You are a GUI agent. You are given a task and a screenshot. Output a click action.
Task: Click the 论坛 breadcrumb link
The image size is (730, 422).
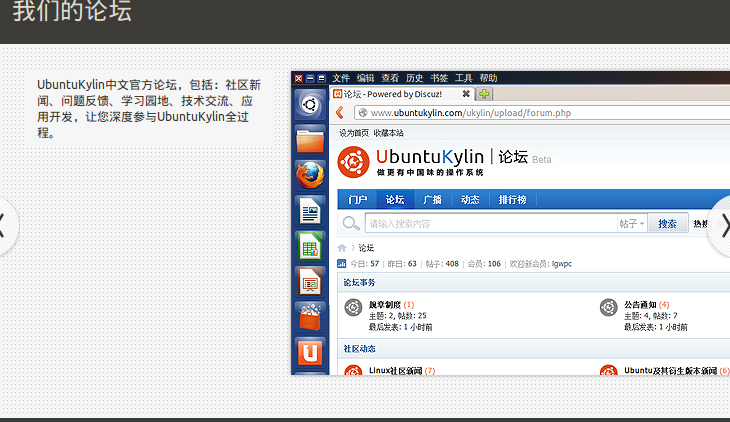click(366, 248)
